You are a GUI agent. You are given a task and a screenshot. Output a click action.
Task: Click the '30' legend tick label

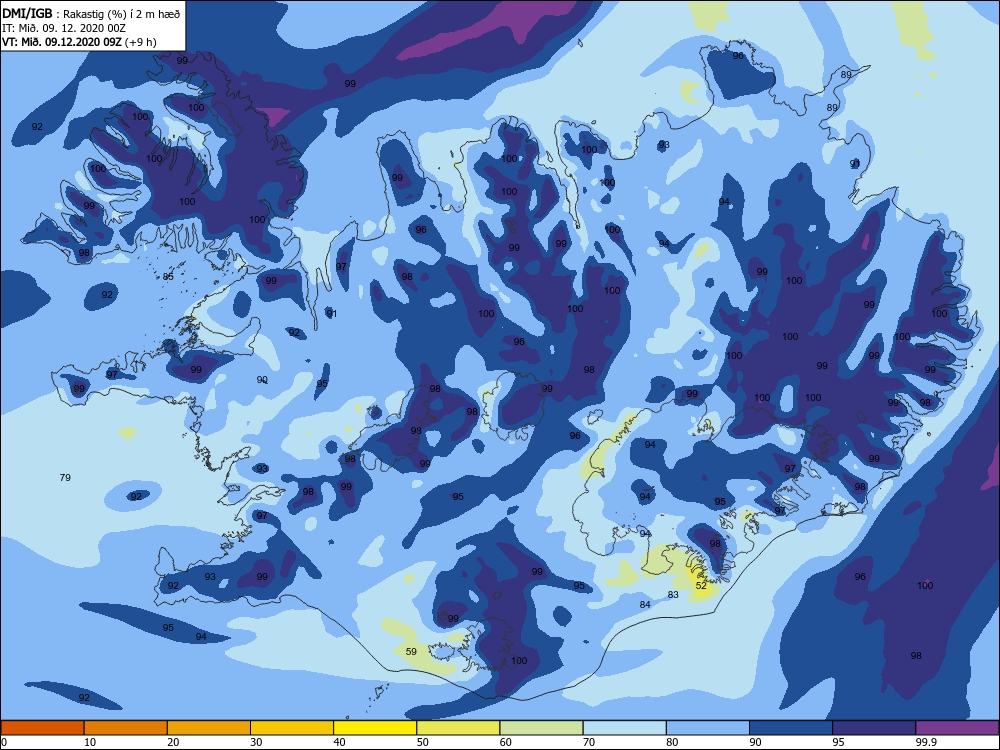(256, 742)
